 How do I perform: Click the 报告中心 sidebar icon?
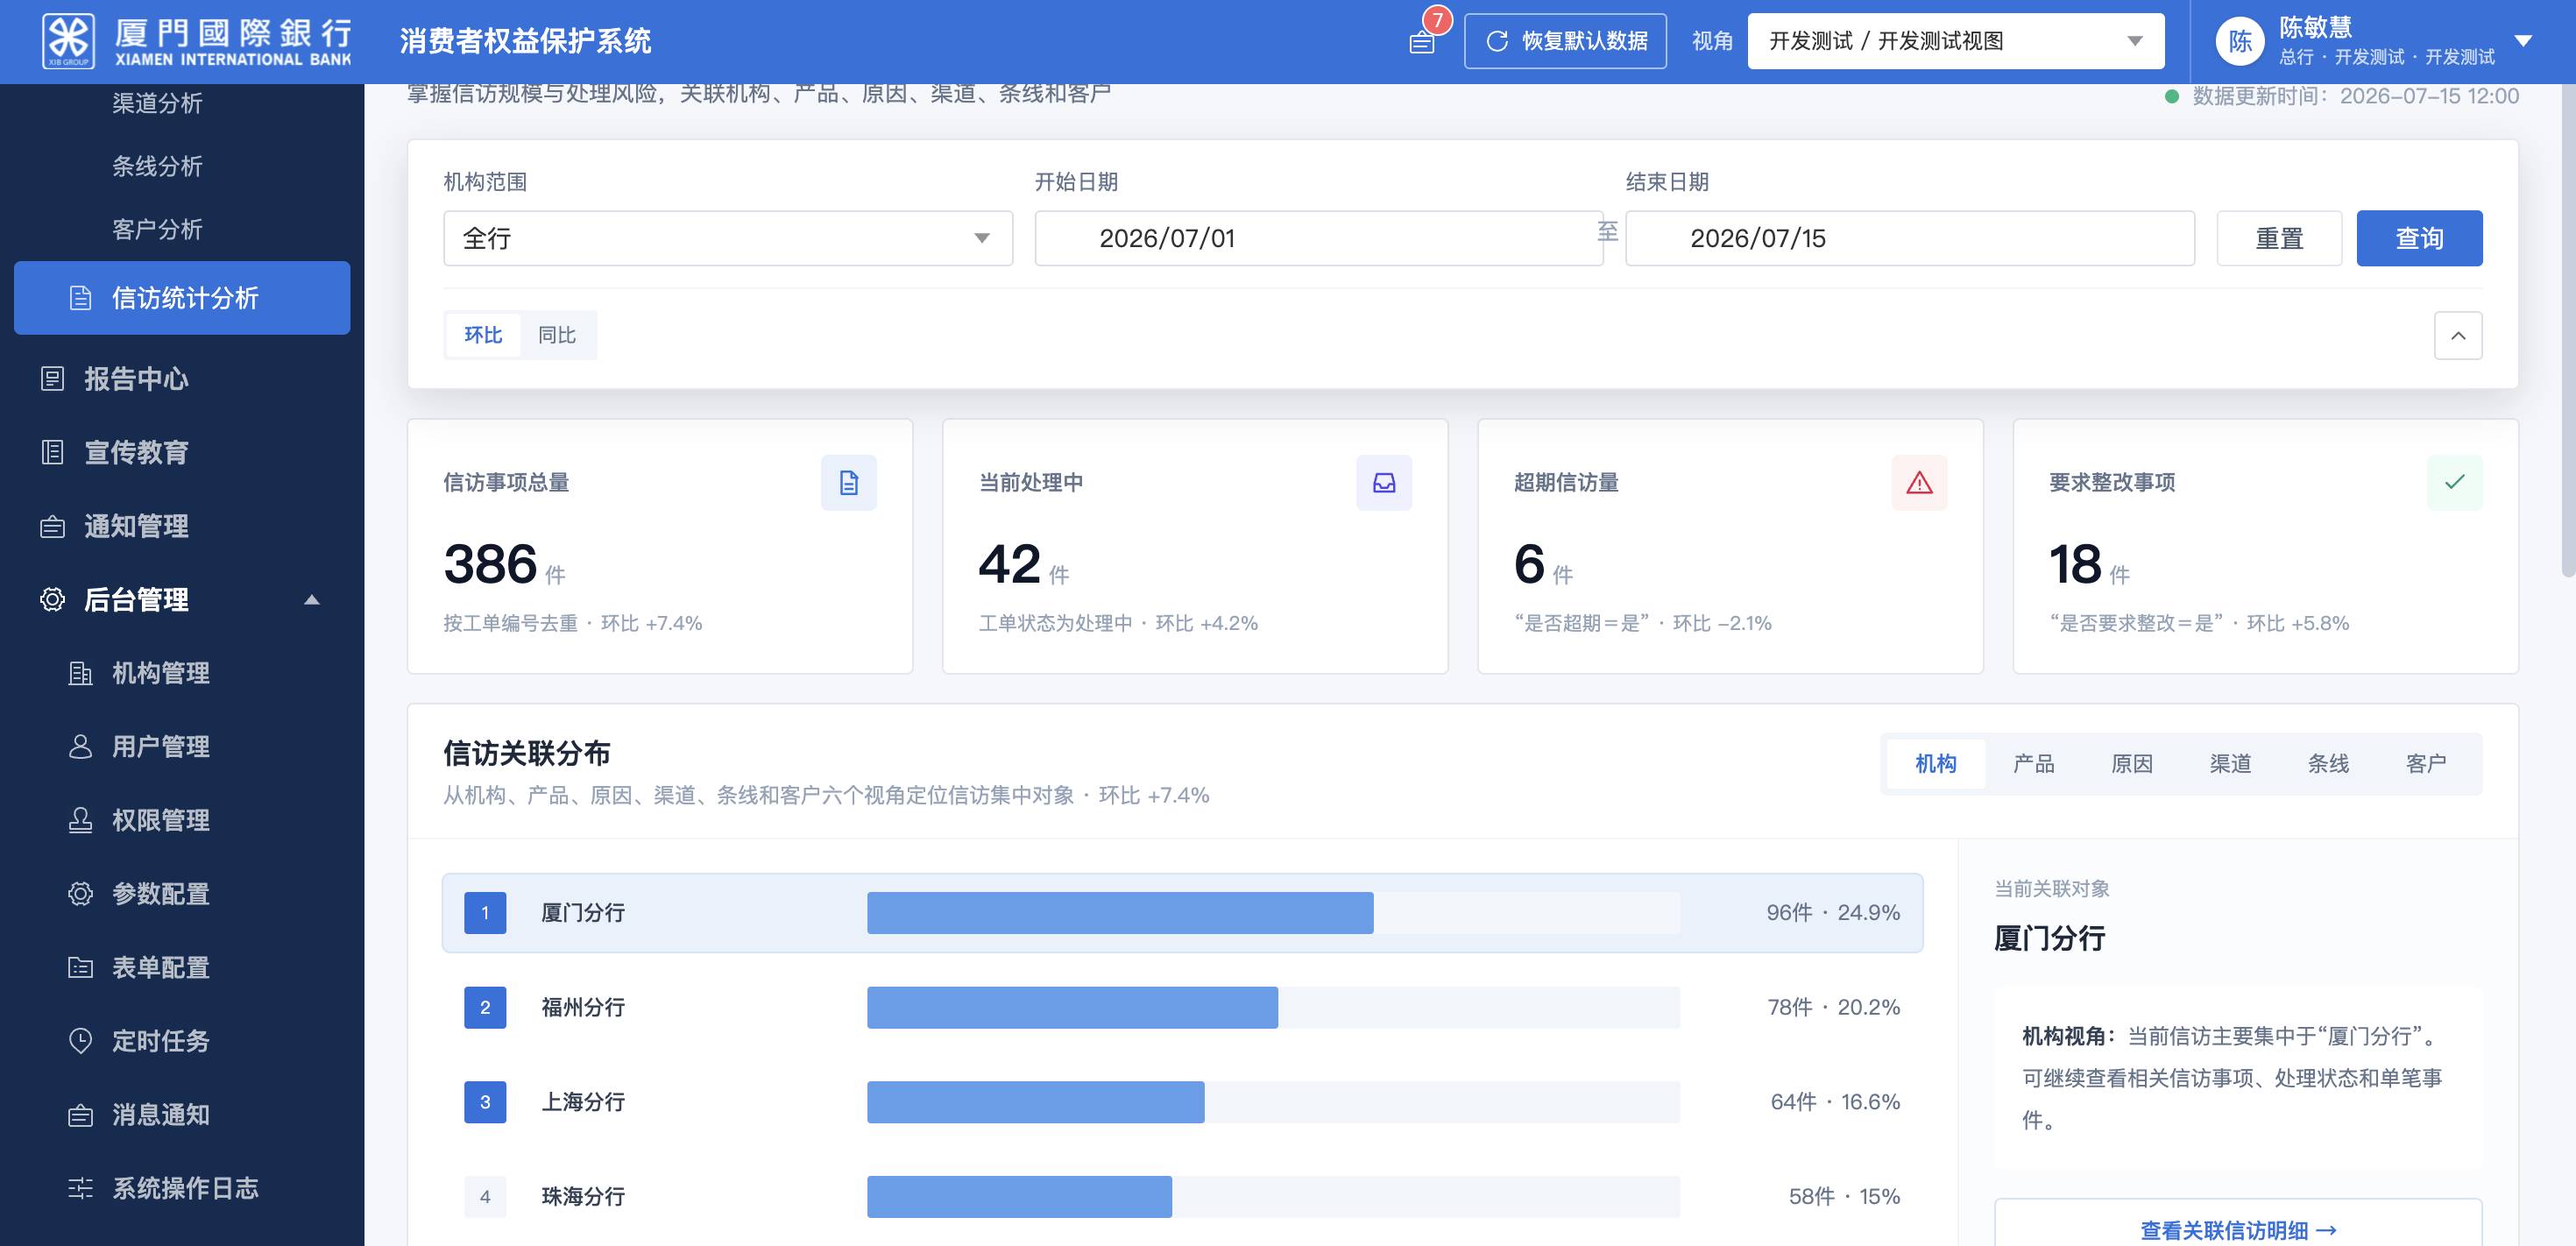[x=52, y=379]
